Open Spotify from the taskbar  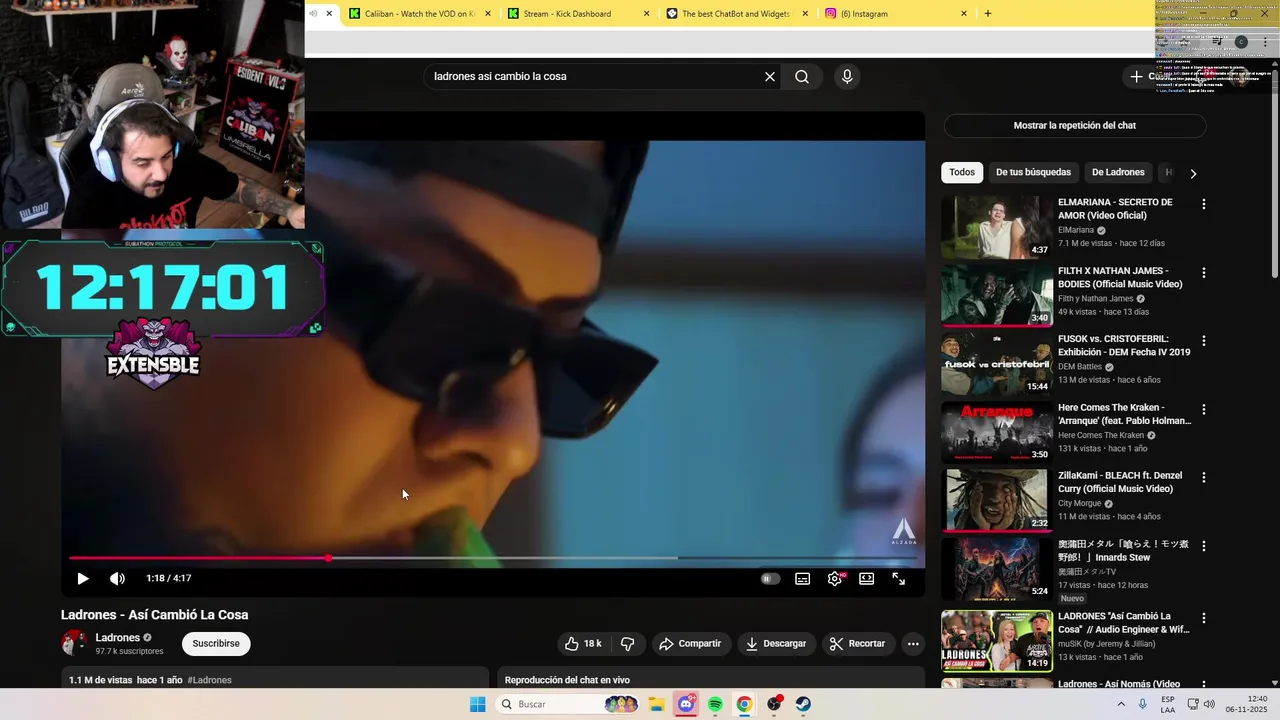[x=715, y=705]
